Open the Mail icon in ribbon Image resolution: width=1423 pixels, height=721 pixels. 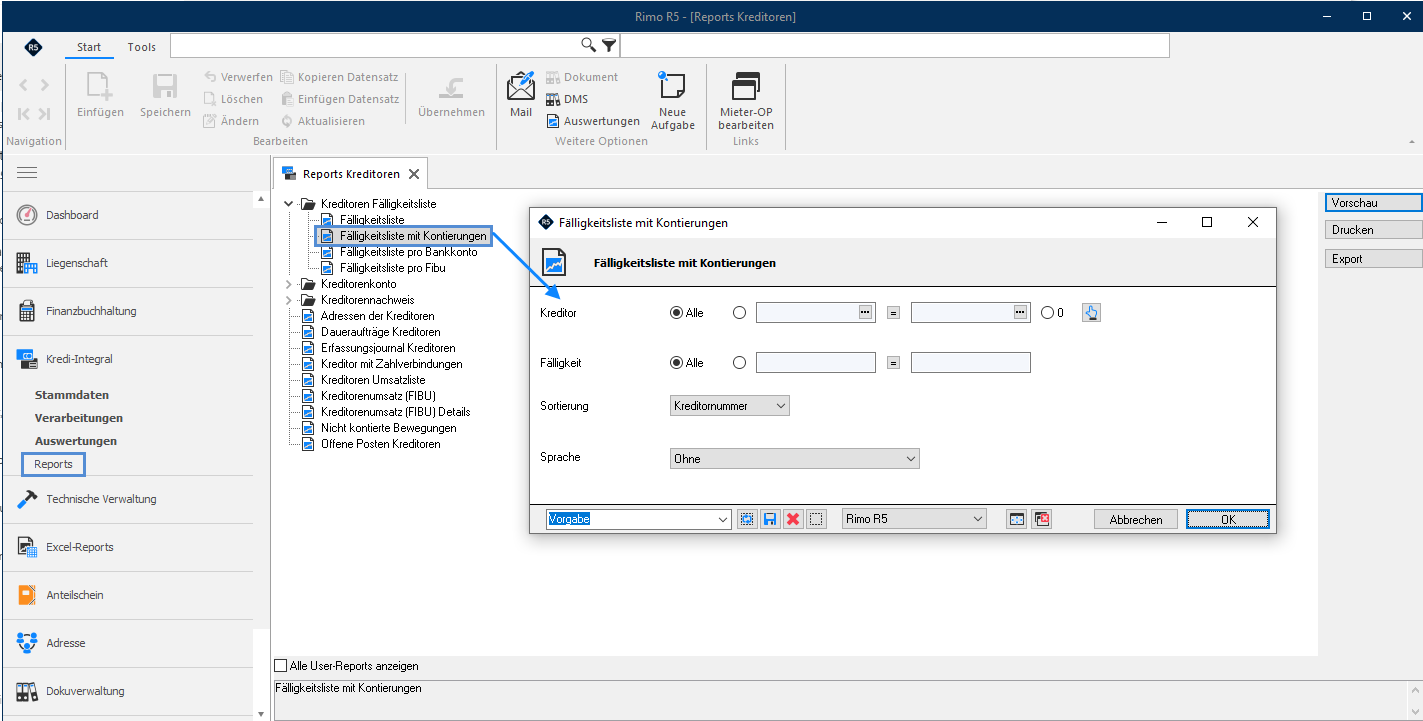521,86
